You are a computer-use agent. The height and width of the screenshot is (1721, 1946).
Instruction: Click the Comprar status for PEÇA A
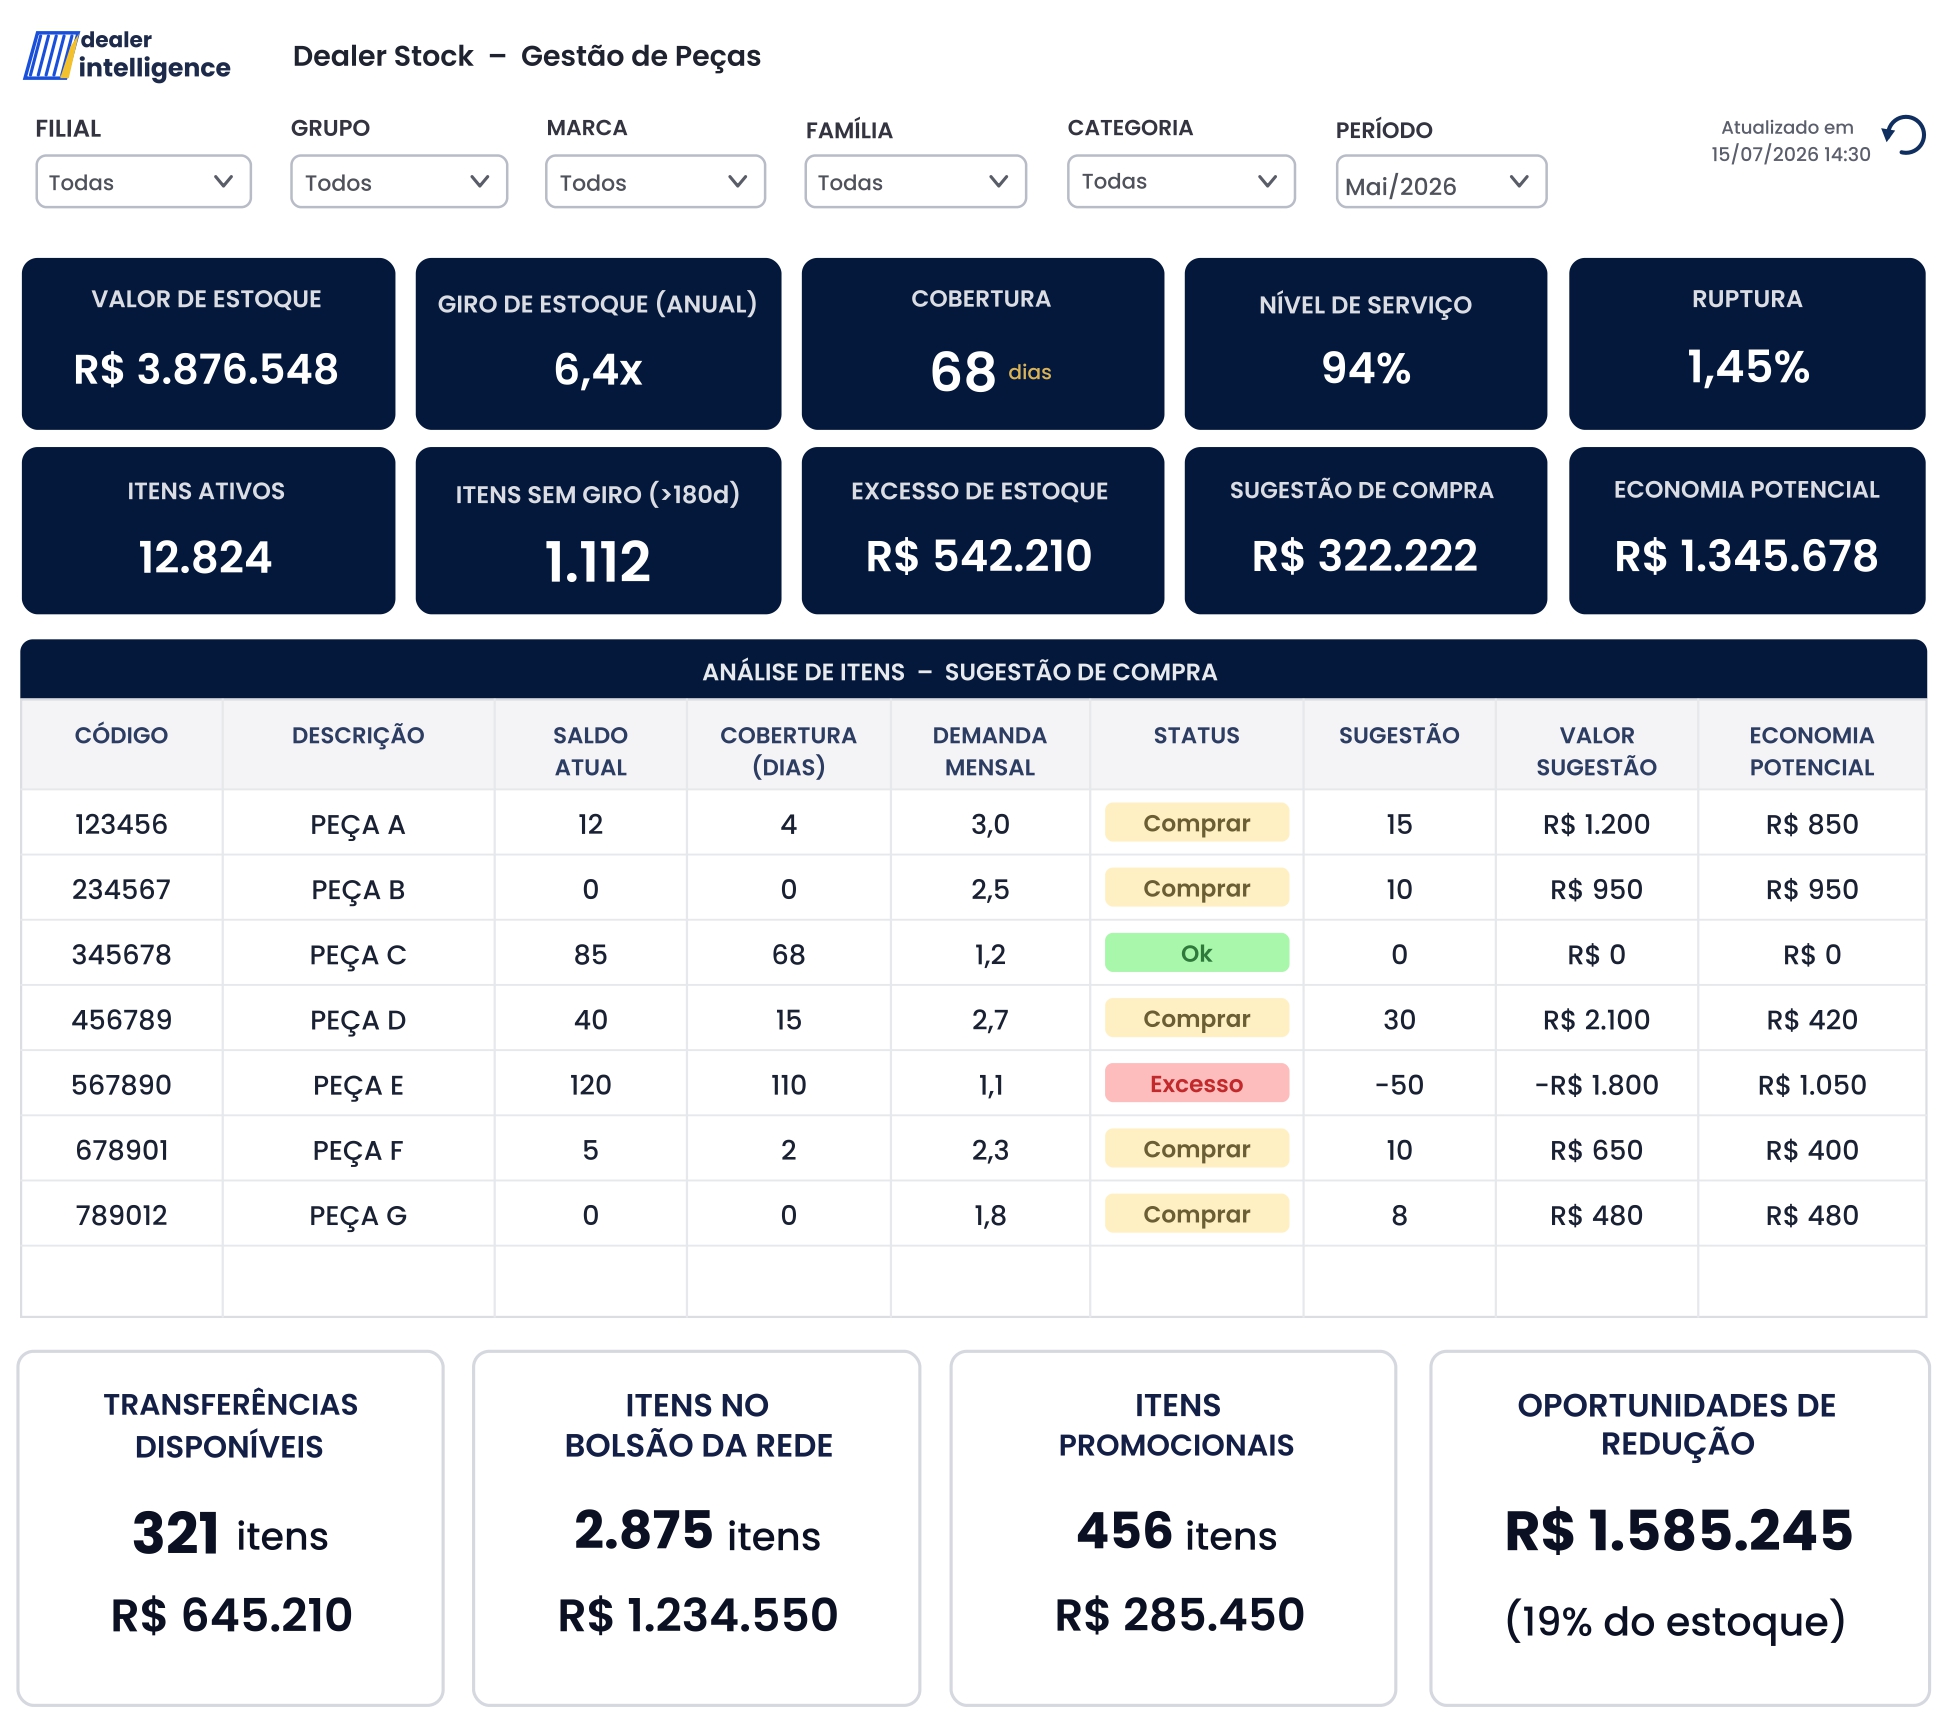click(1196, 823)
